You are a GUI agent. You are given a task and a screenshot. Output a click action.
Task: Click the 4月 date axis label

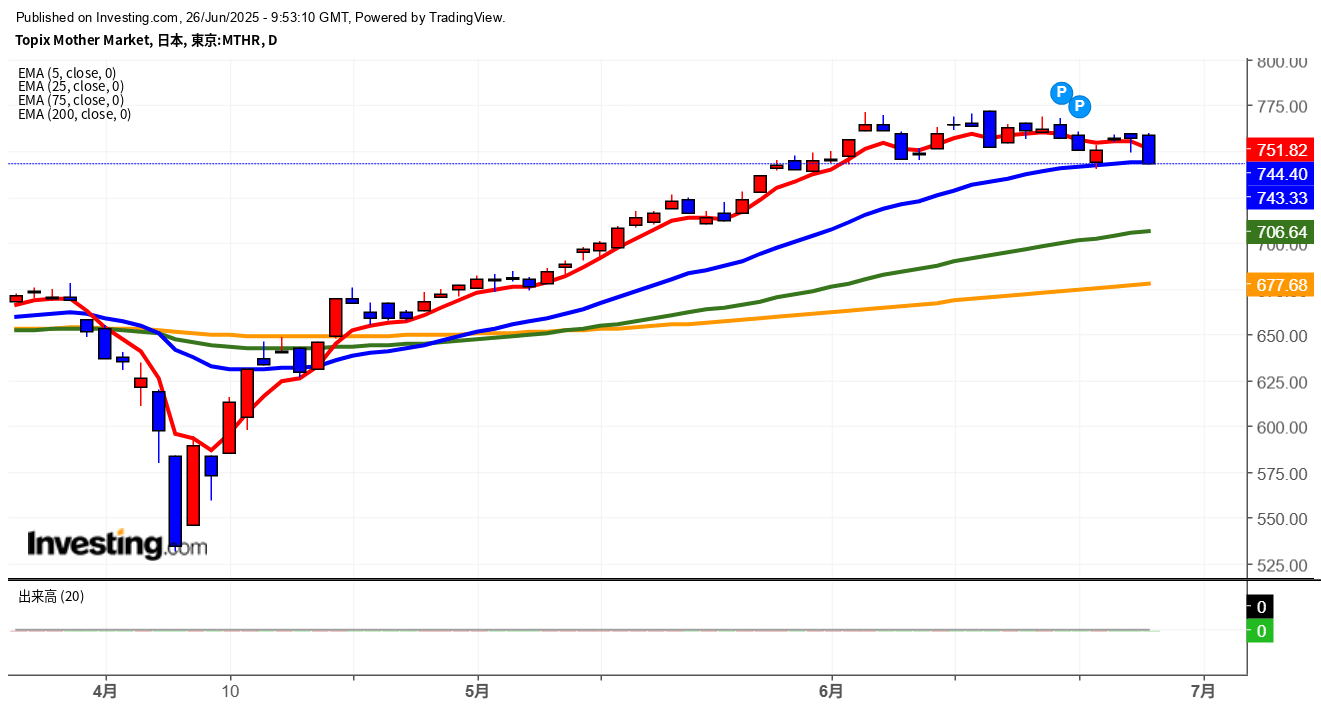105,691
